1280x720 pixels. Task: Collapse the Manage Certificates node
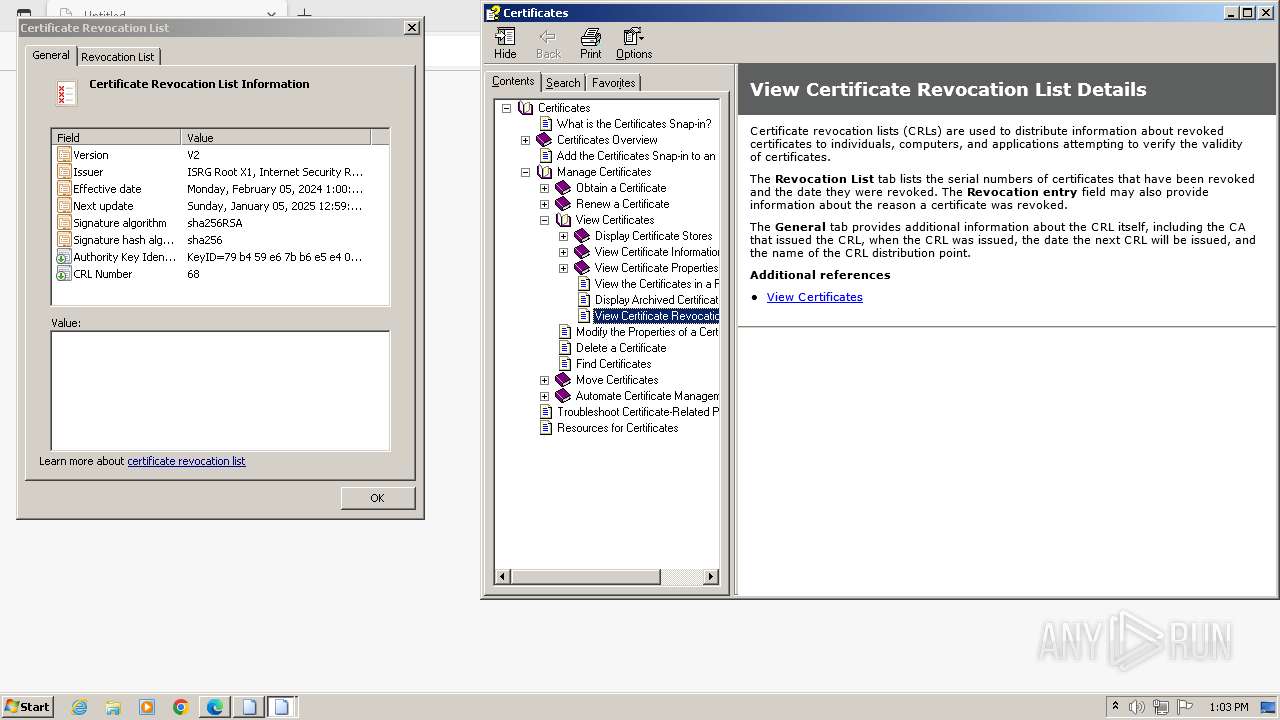pos(525,172)
